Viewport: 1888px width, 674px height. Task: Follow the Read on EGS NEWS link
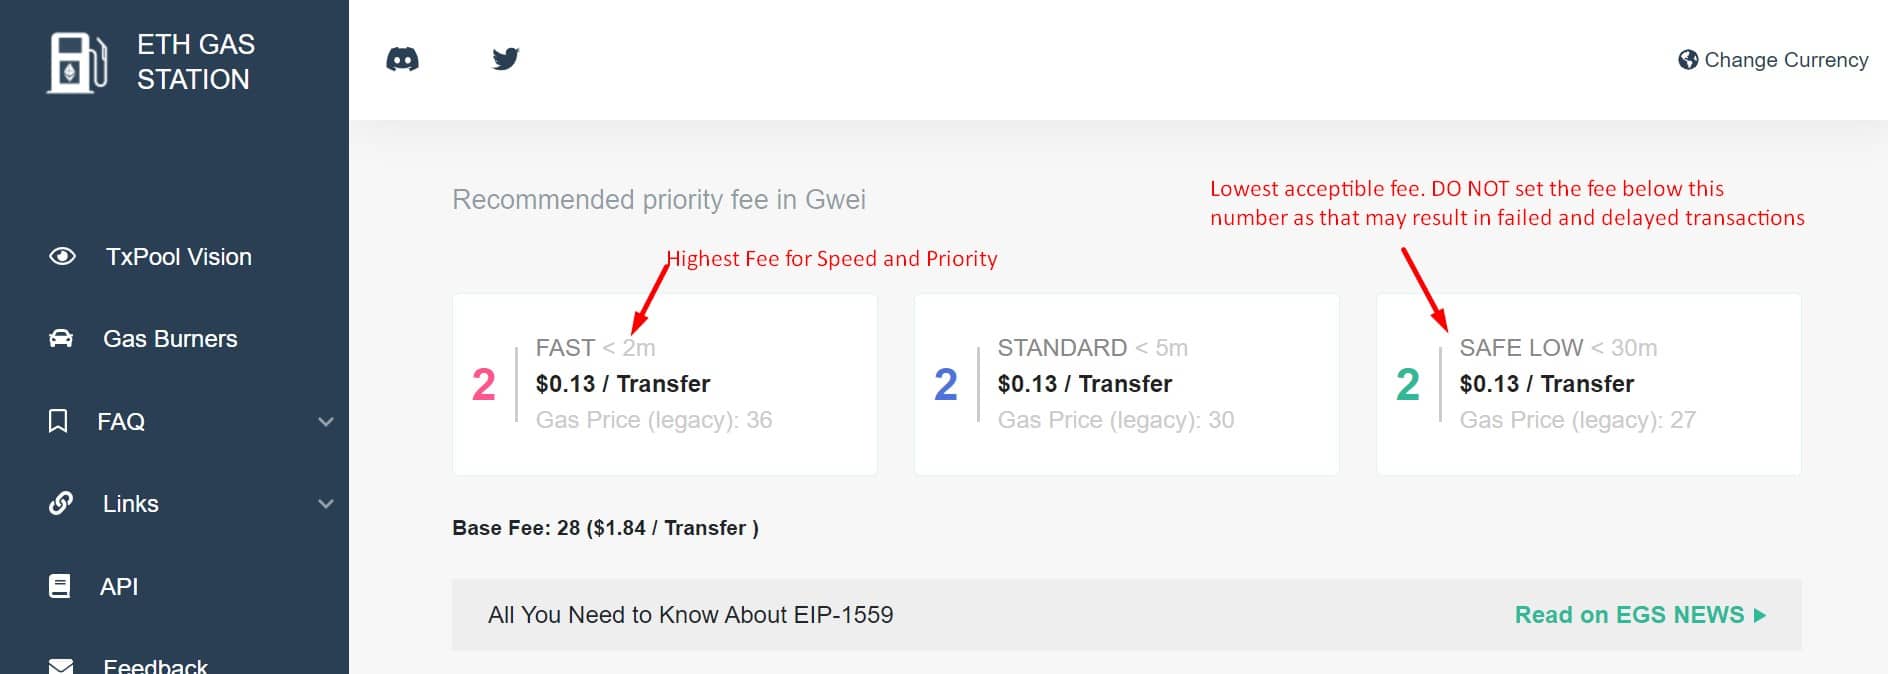pyautogui.click(x=1639, y=615)
